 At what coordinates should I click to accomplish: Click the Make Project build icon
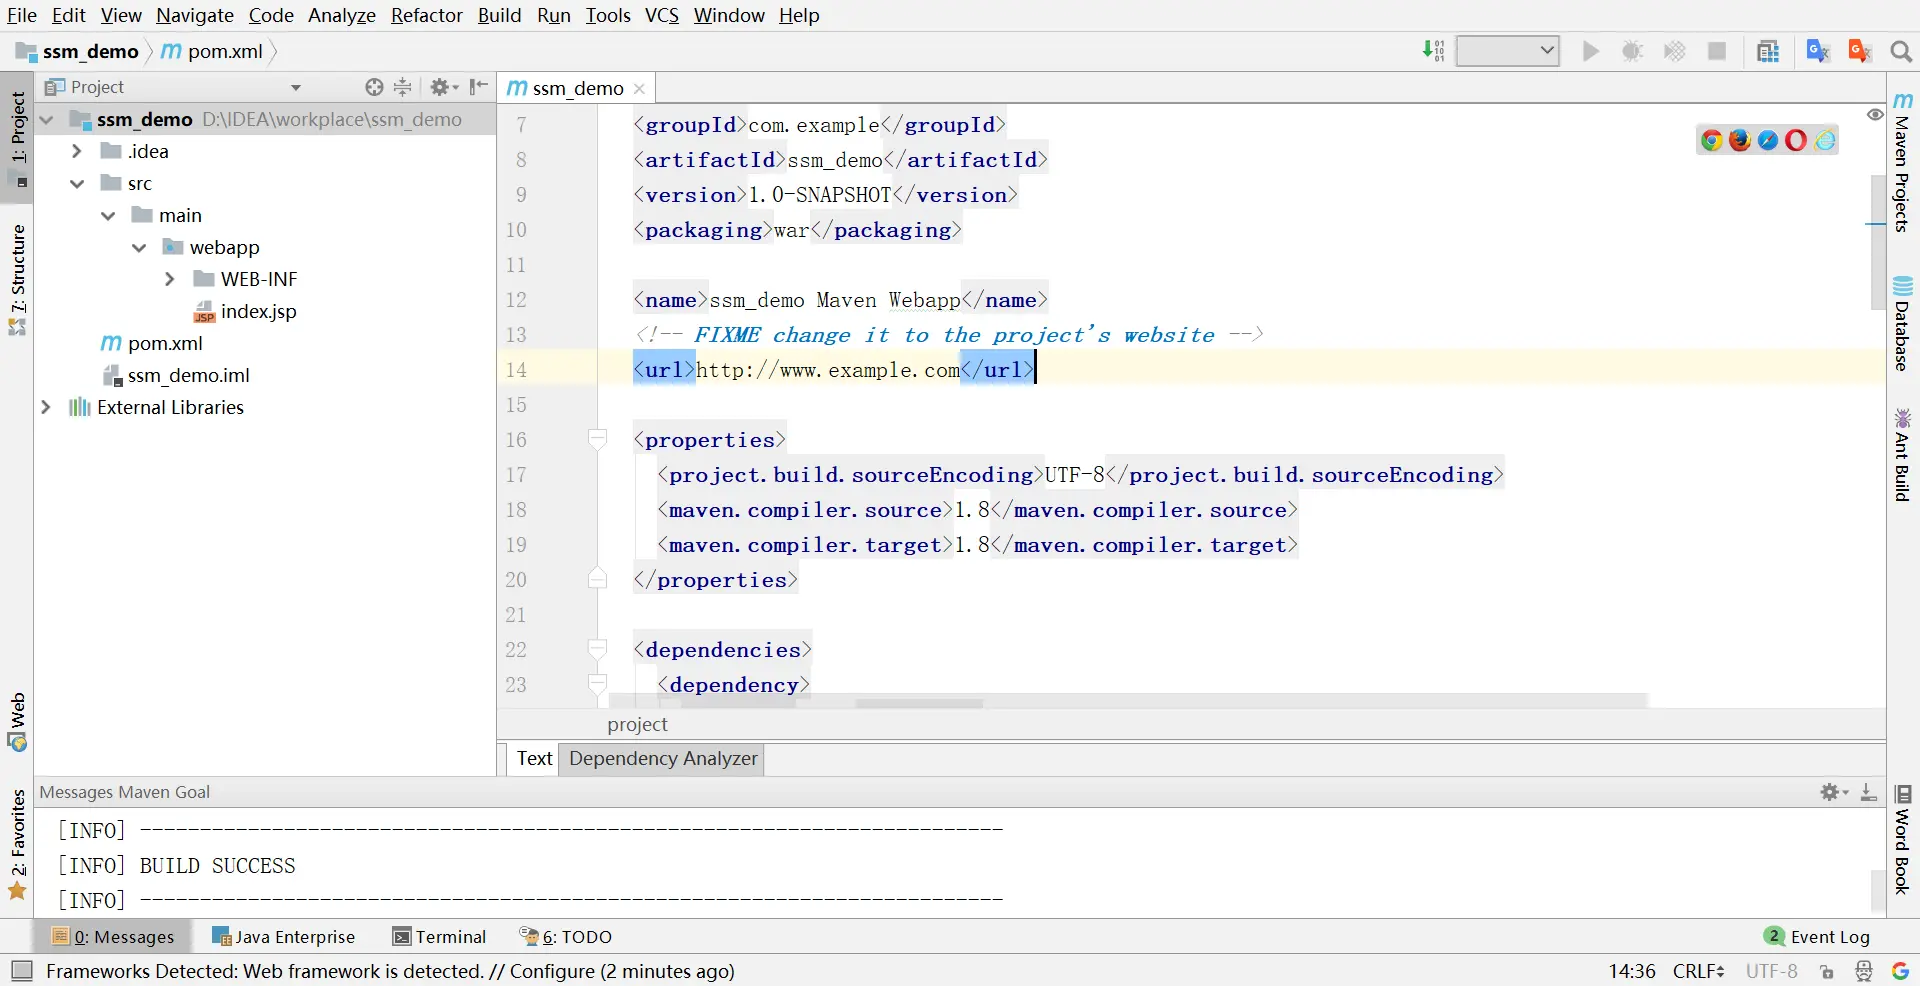(1433, 51)
